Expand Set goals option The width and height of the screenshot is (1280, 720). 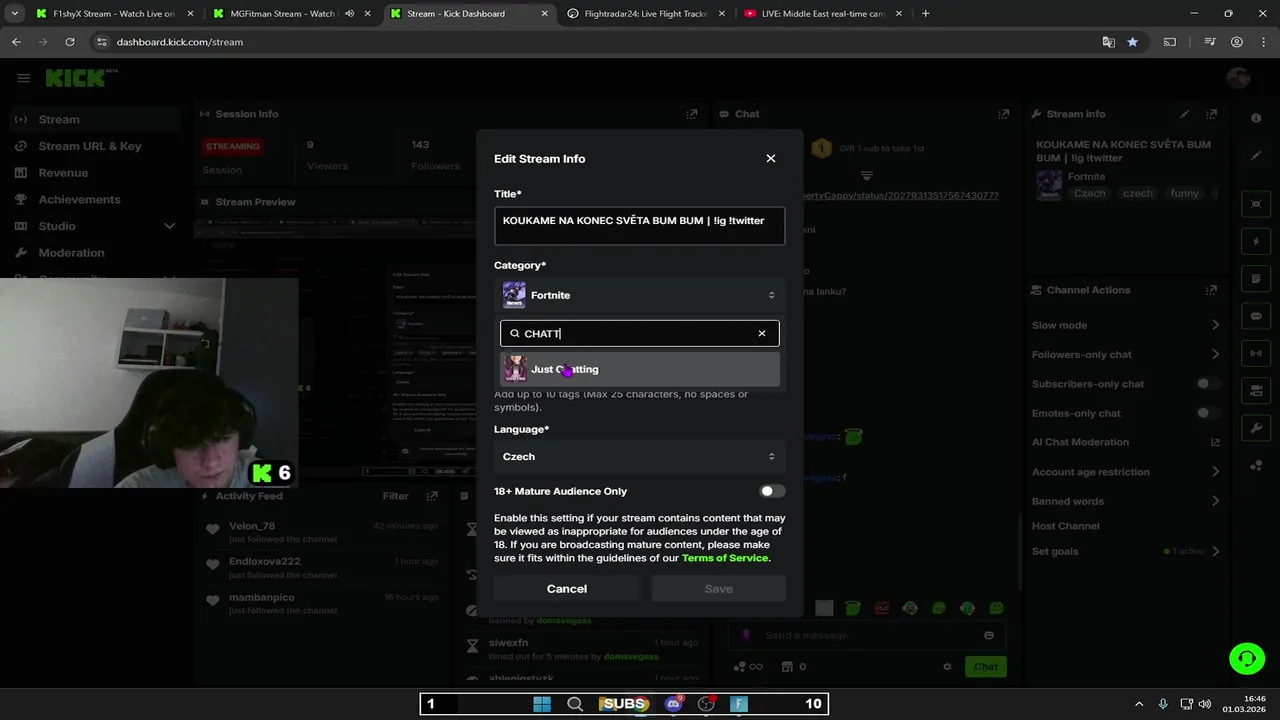click(x=1215, y=551)
